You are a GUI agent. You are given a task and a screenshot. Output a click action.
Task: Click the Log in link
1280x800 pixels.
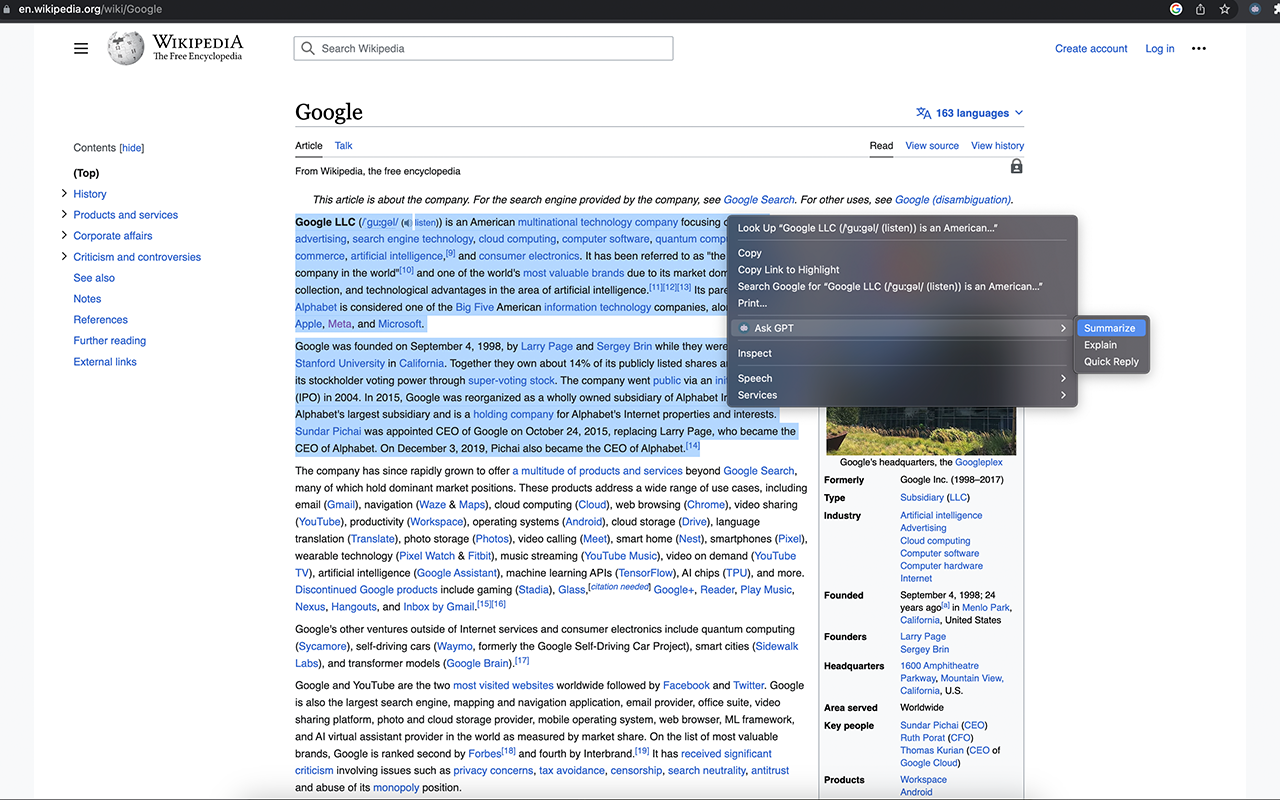[1160, 48]
